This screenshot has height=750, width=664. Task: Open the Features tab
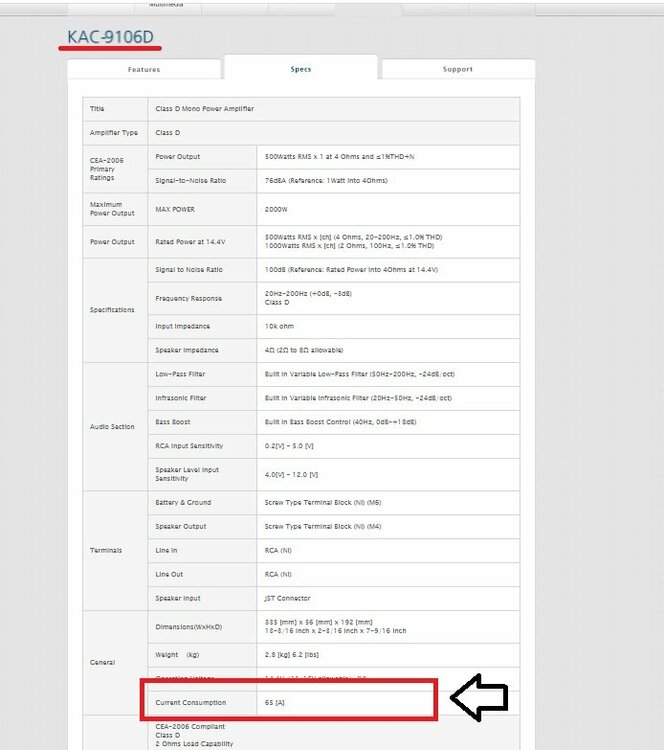click(144, 69)
